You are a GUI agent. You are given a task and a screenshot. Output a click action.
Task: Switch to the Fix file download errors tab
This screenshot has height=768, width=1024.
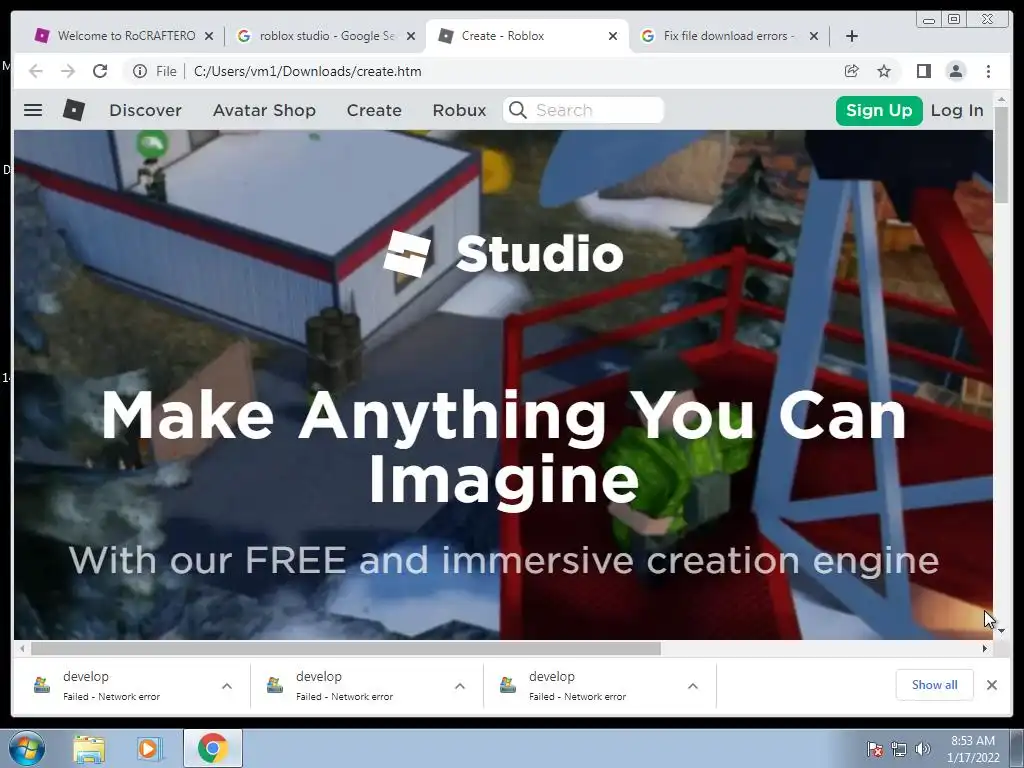click(730, 36)
